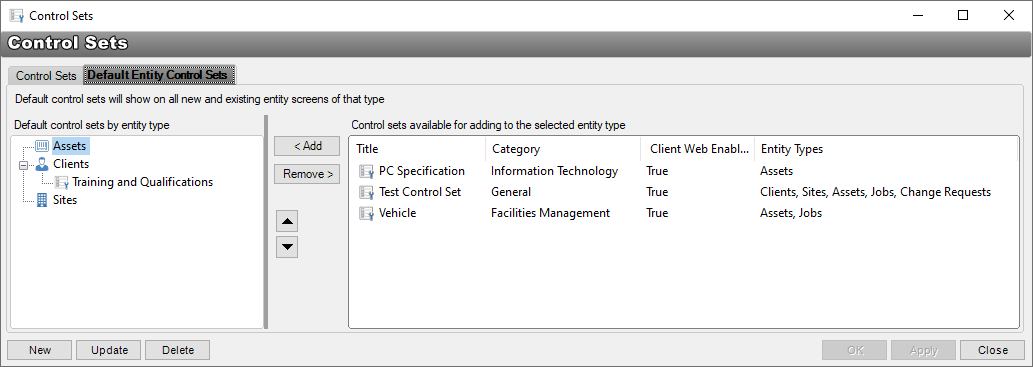1033x367 pixels.
Task: Click the New button
Action: pyautogui.click(x=40, y=350)
